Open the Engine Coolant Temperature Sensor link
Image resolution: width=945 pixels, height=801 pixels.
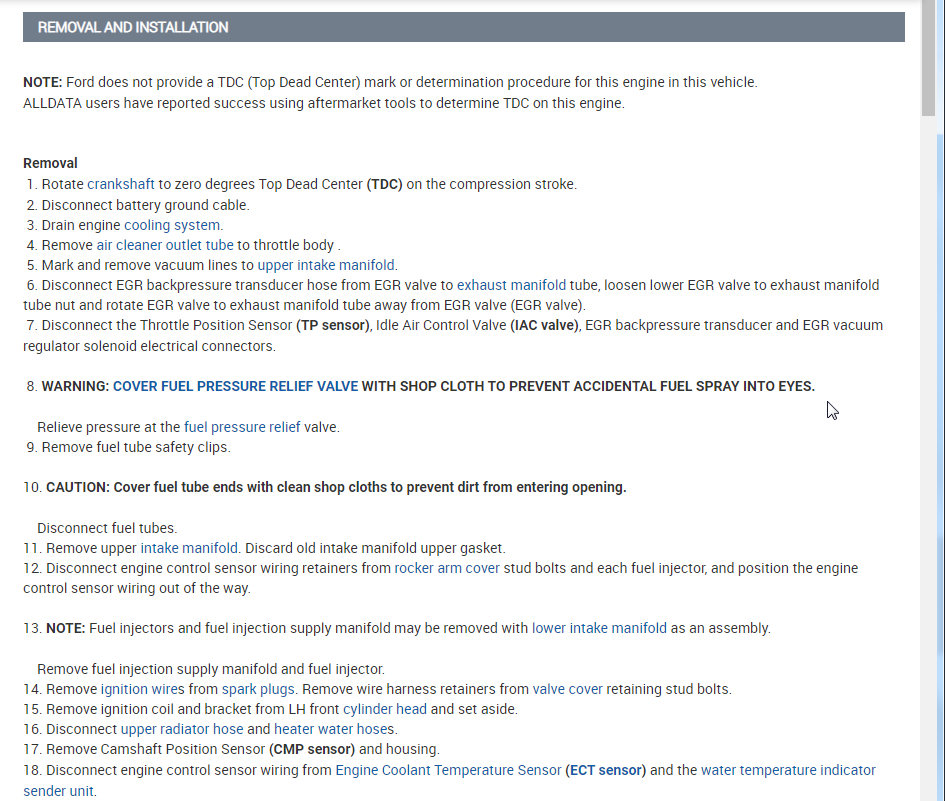click(448, 770)
